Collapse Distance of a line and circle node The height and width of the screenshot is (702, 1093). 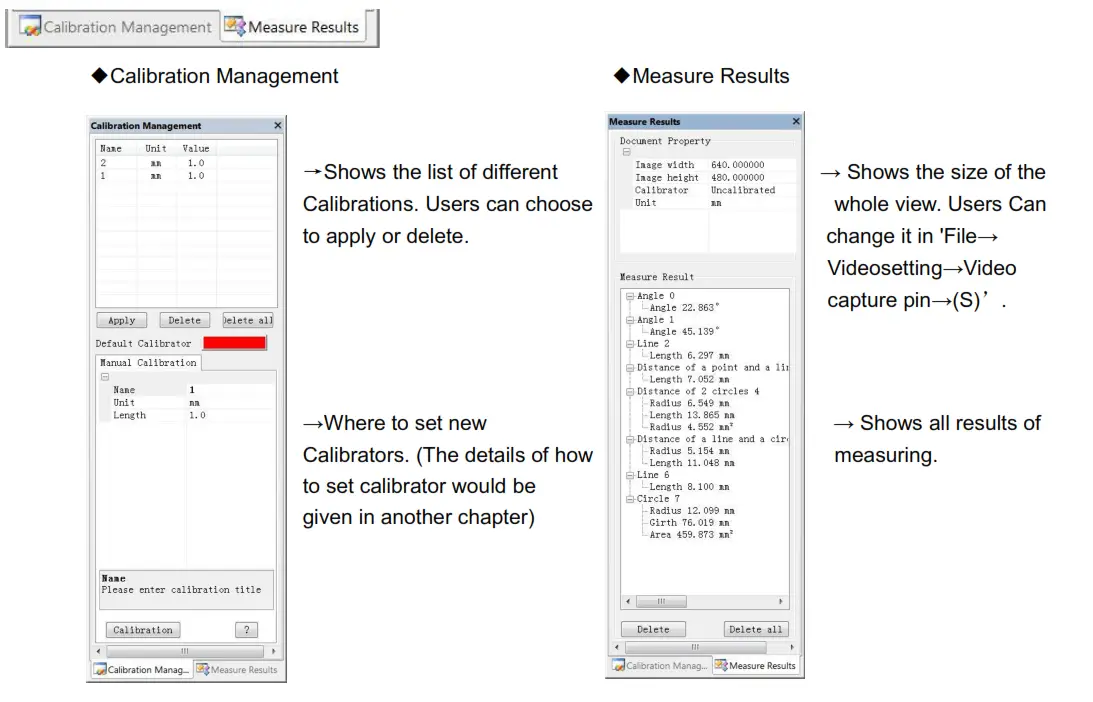(x=630, y=439)
